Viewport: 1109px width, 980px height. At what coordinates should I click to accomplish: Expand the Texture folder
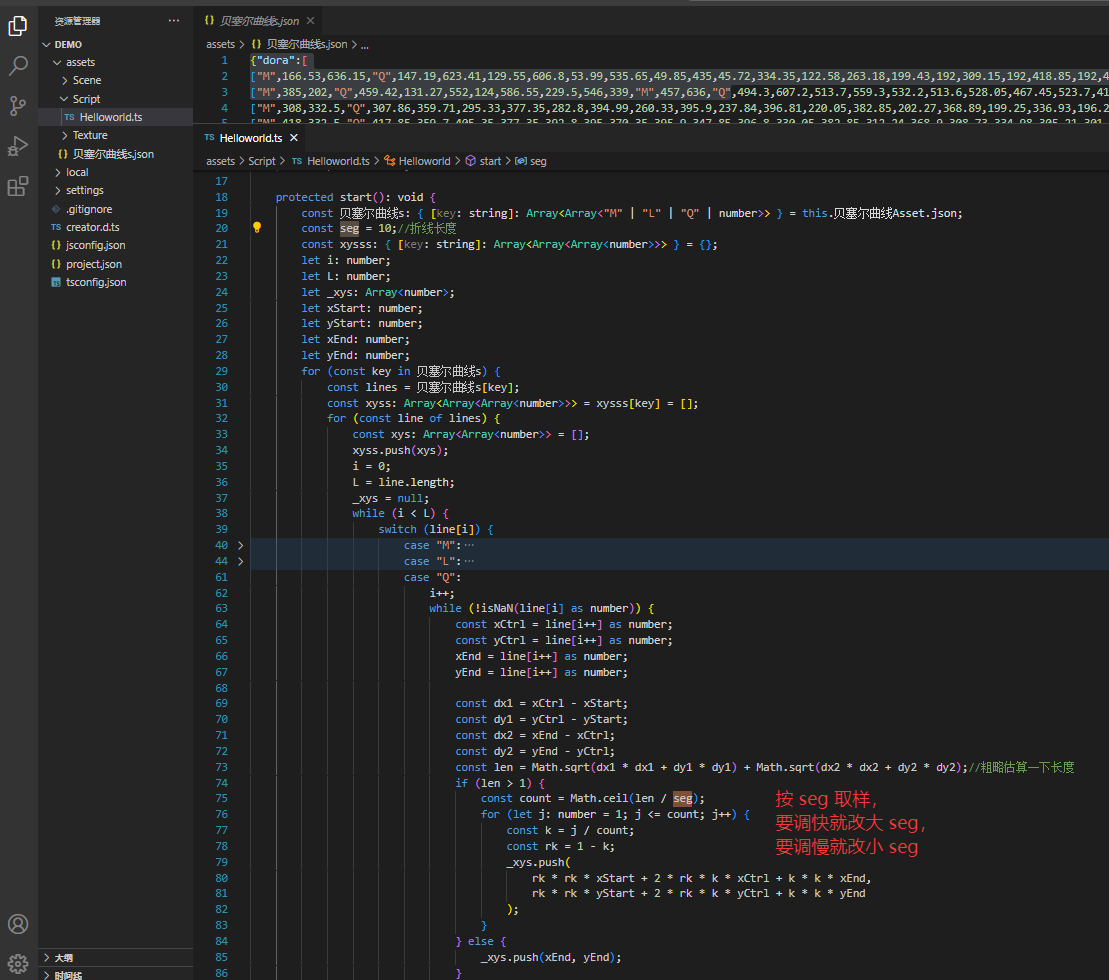coord(89,135)
